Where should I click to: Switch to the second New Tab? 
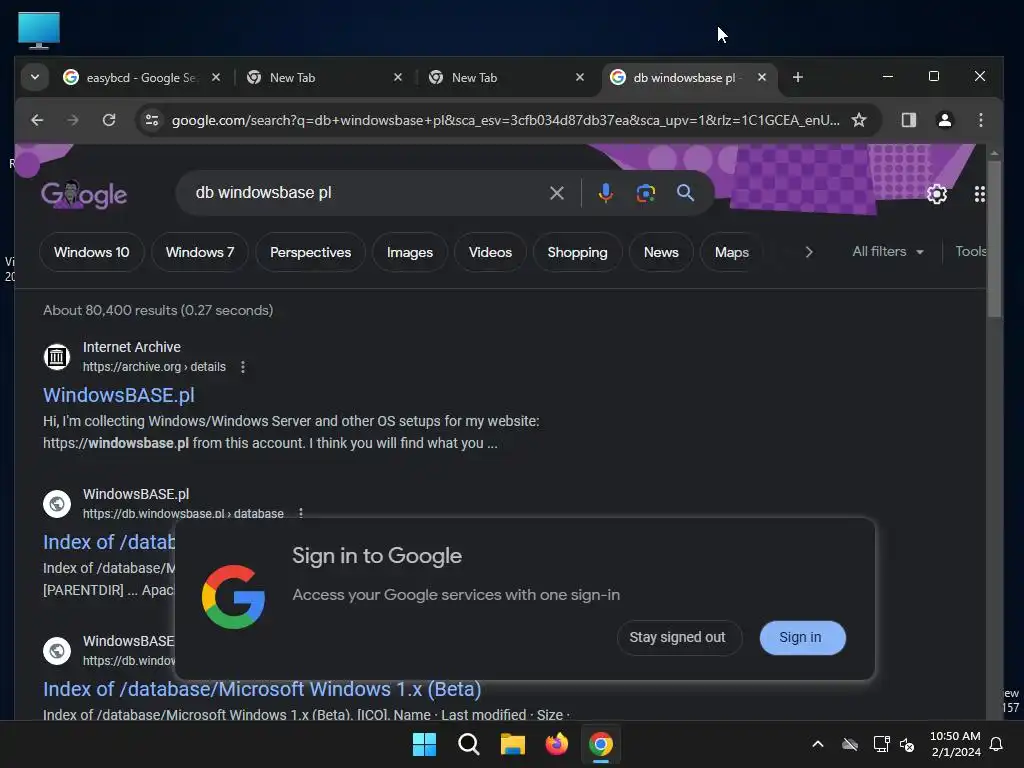click(x=505, y=77)
